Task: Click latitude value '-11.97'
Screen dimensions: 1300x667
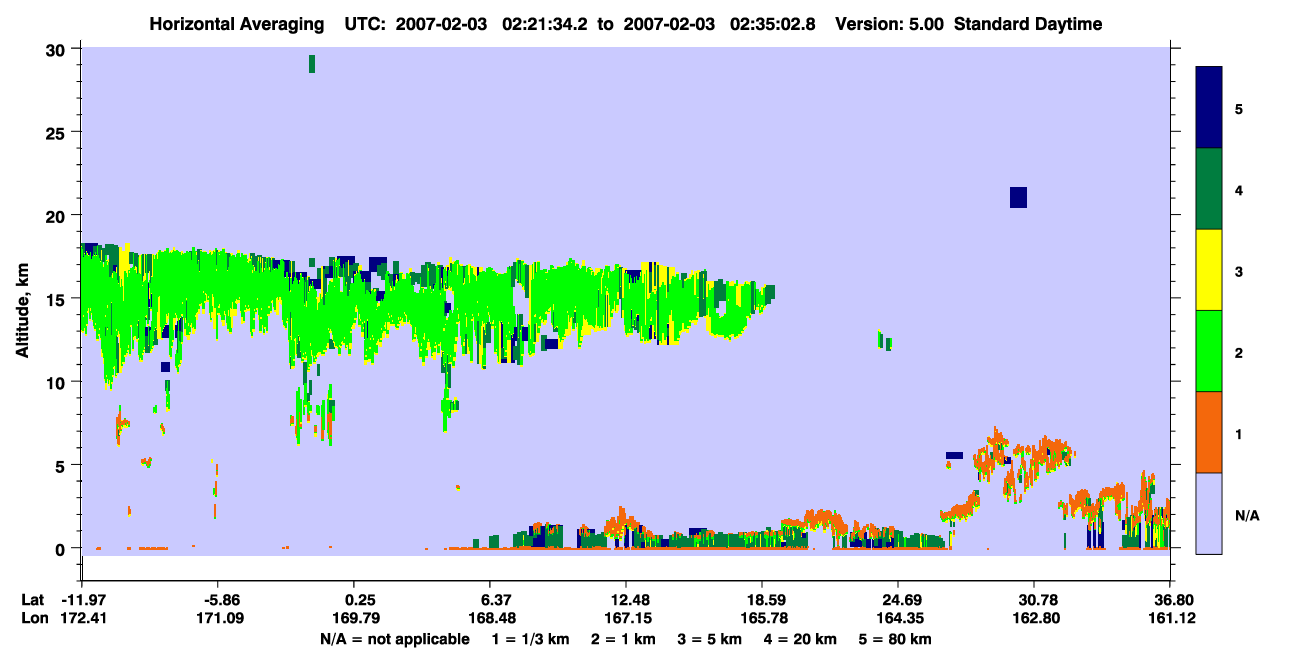Action: coord(84,600)
